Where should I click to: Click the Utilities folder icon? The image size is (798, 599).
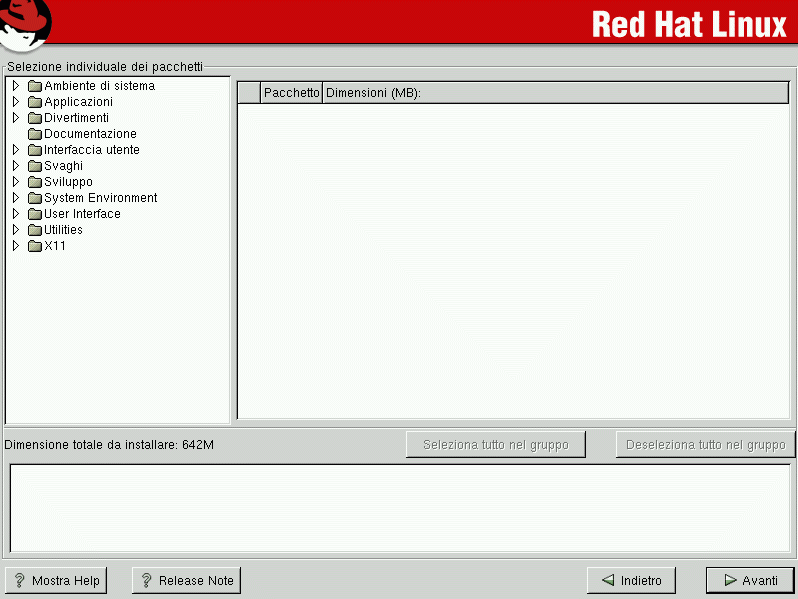point(35,230)
